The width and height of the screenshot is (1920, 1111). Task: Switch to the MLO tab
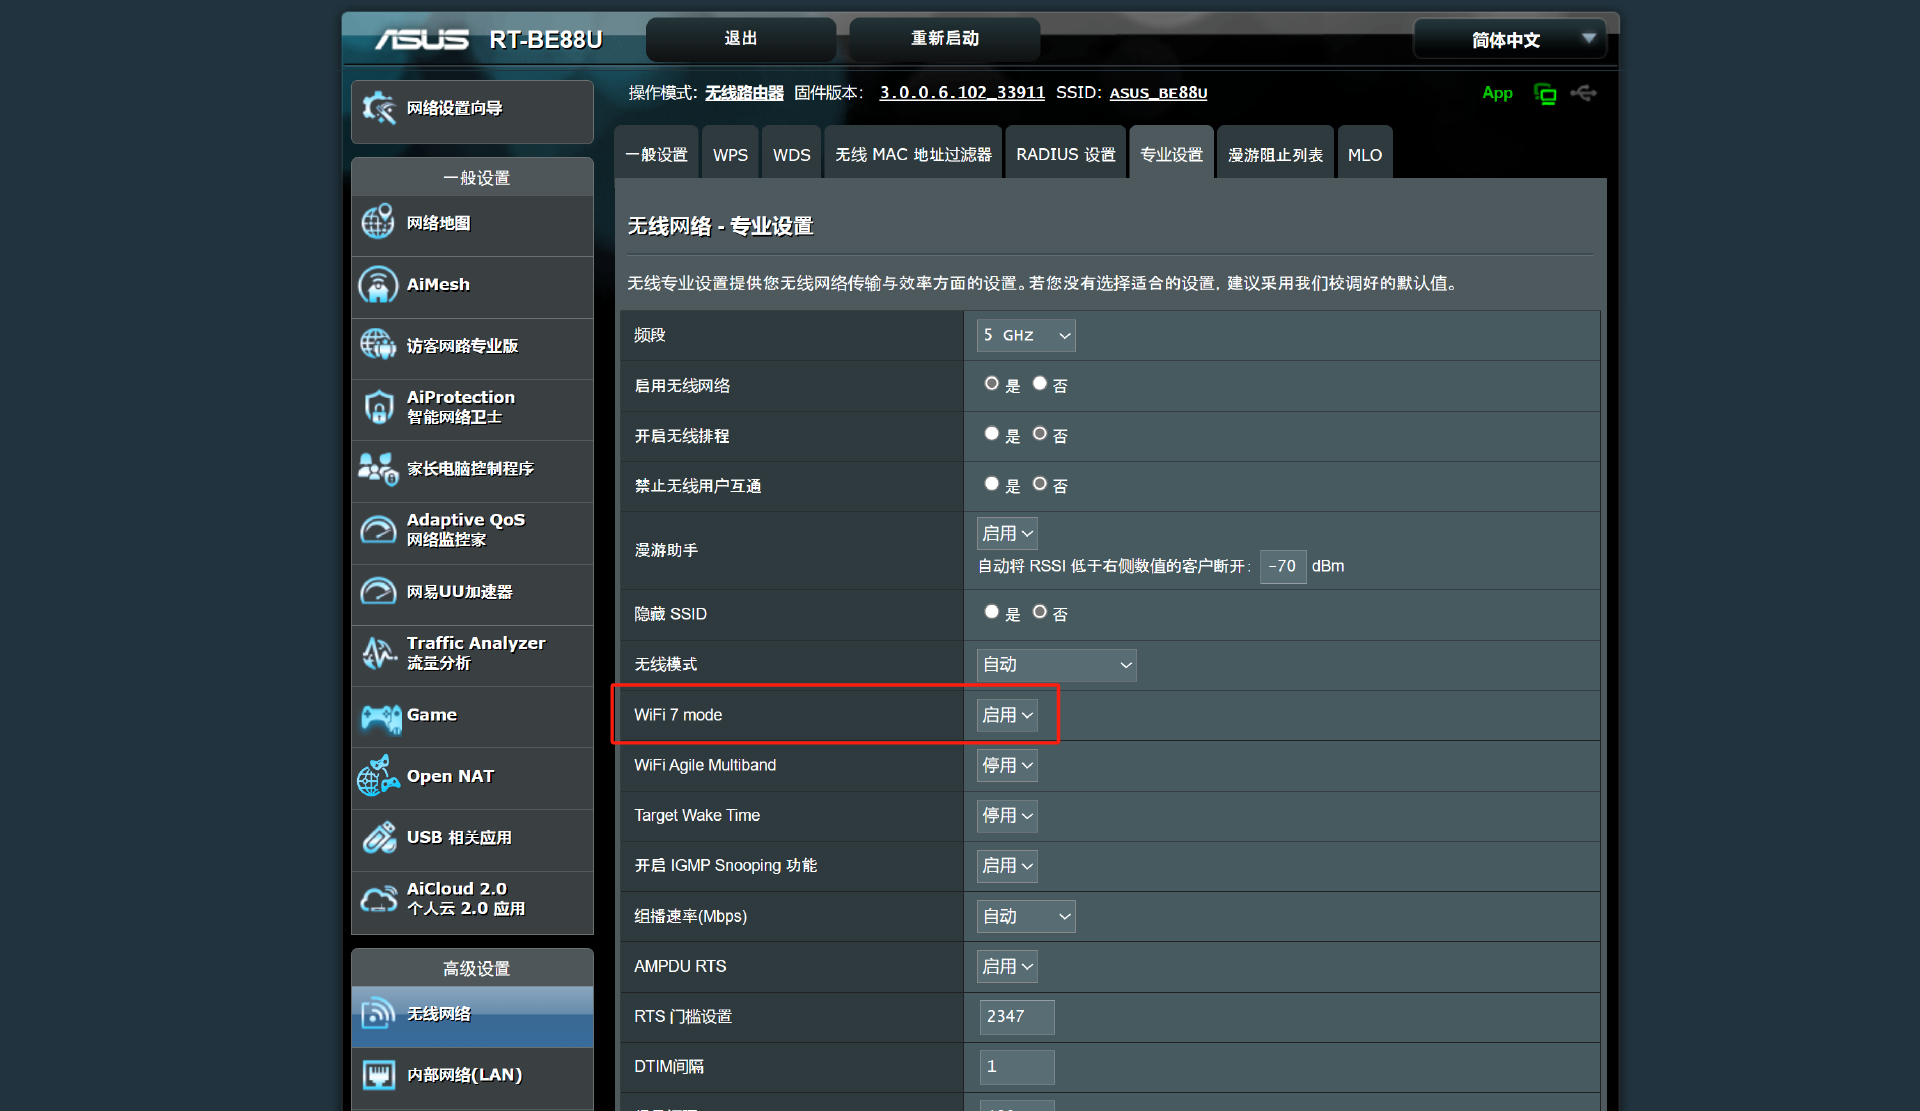(1364, 155)
